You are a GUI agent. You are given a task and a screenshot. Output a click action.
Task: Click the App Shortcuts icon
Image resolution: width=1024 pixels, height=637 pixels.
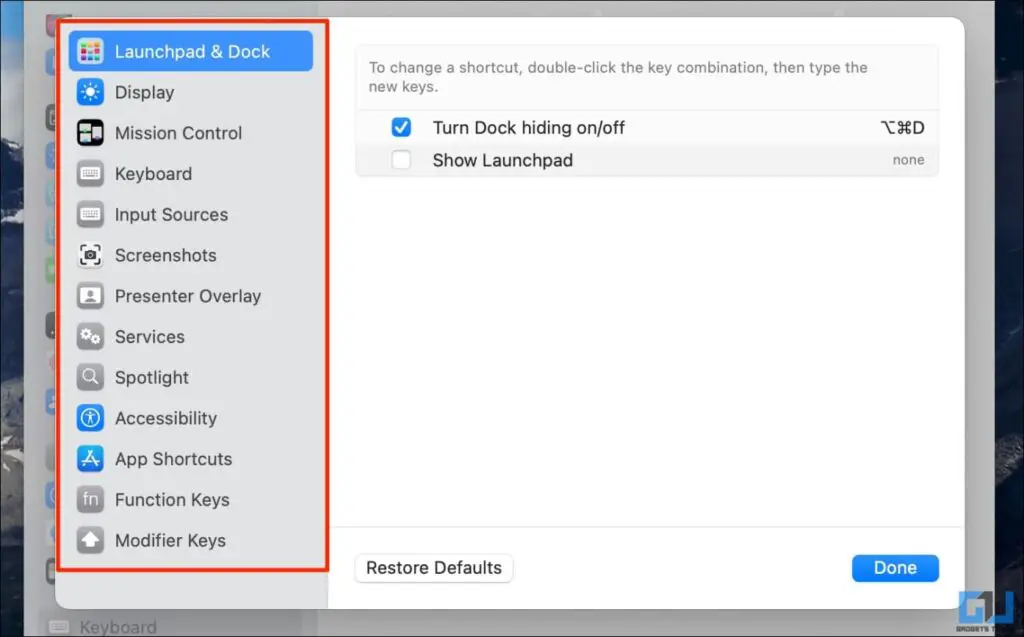[x=91, y=459]
